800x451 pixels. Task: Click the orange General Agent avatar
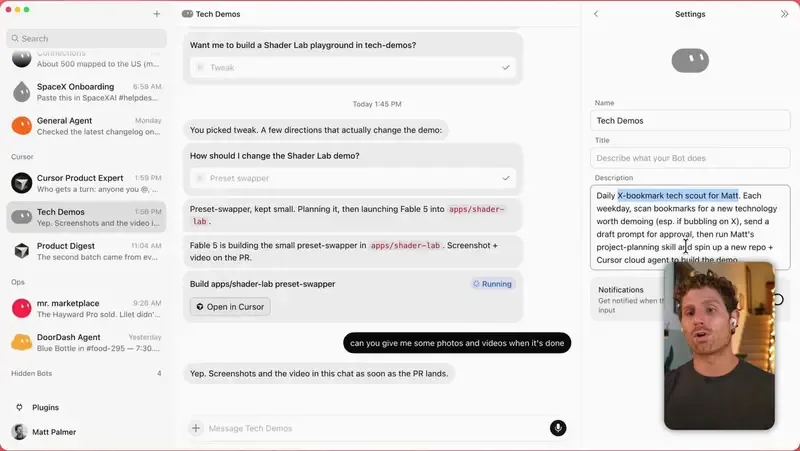(21, 126)
